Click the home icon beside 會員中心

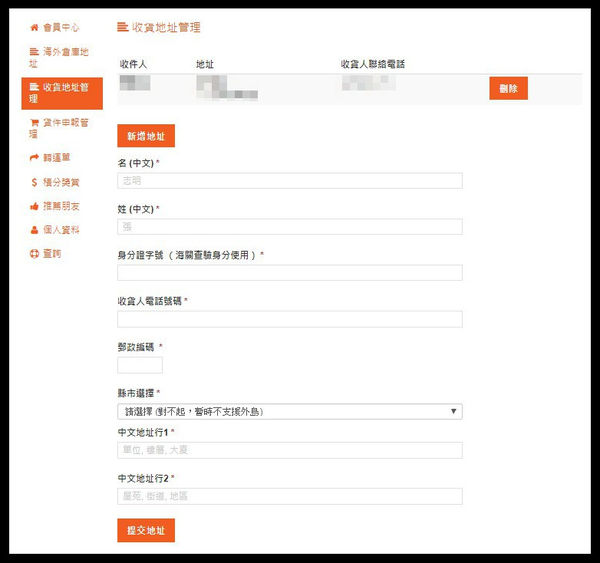tap(34, 27)
